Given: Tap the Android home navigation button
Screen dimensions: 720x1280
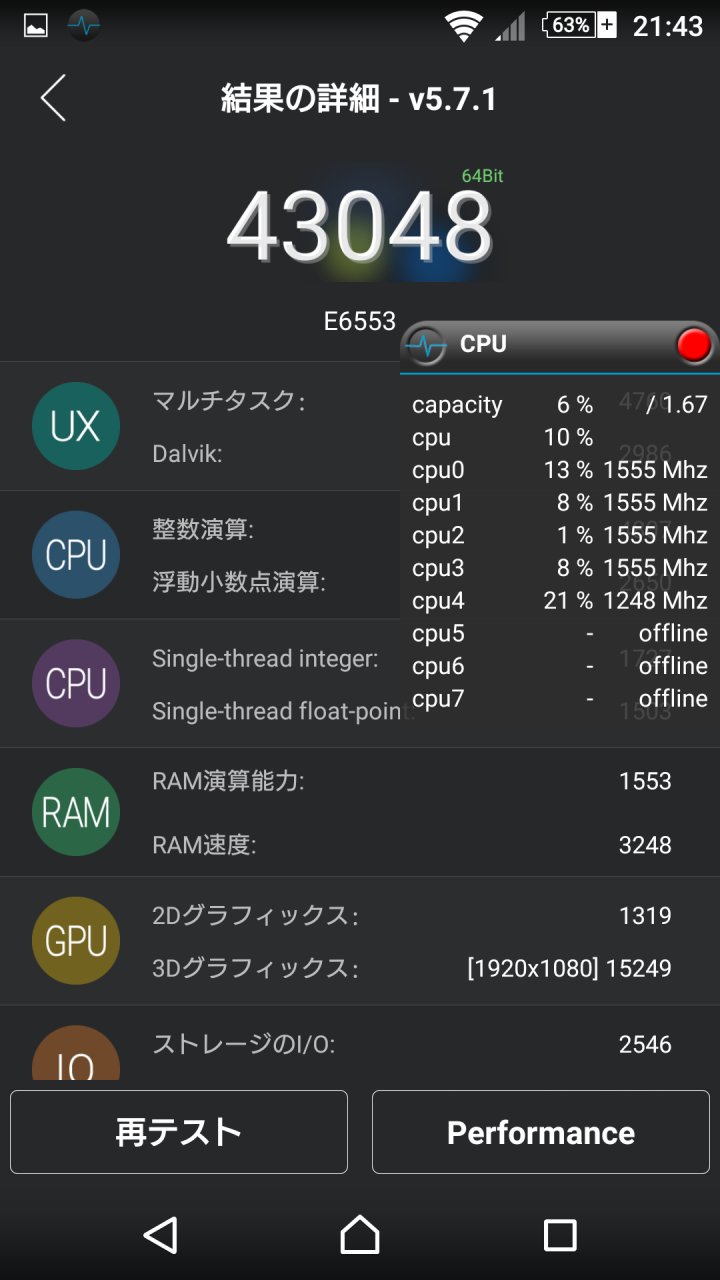Looking at the screenshot, I should [360, 1235].
